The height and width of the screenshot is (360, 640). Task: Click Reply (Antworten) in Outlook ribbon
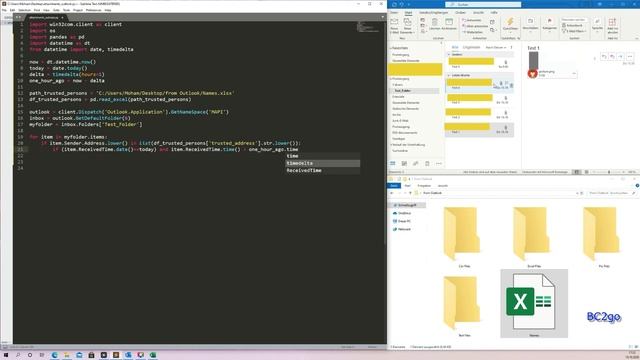[472, 20]
